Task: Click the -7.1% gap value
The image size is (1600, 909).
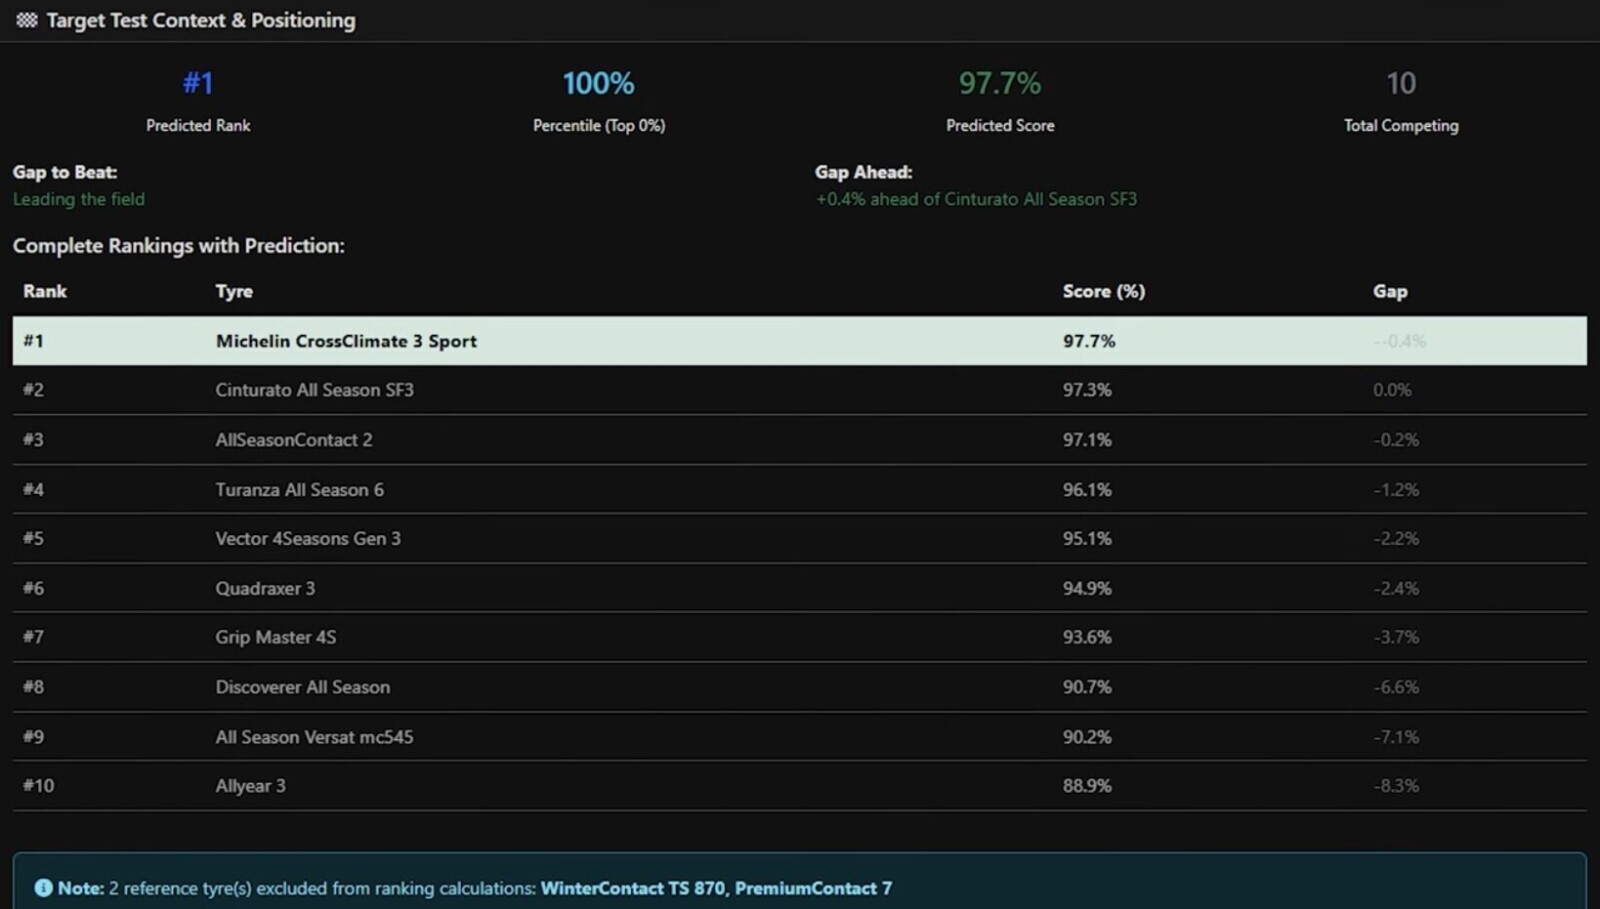Action: pyautogui.click(x=1396, y=737)
